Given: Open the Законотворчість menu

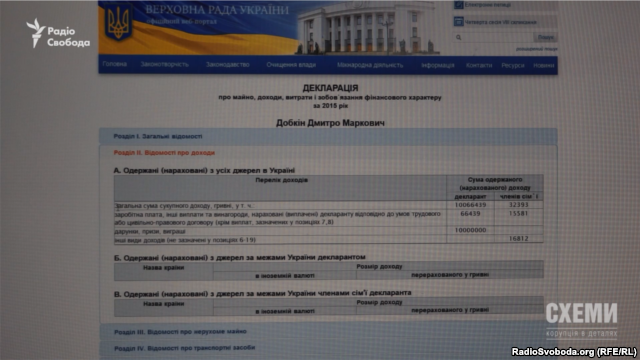Looking at the screenshot, I should (164, 64).
